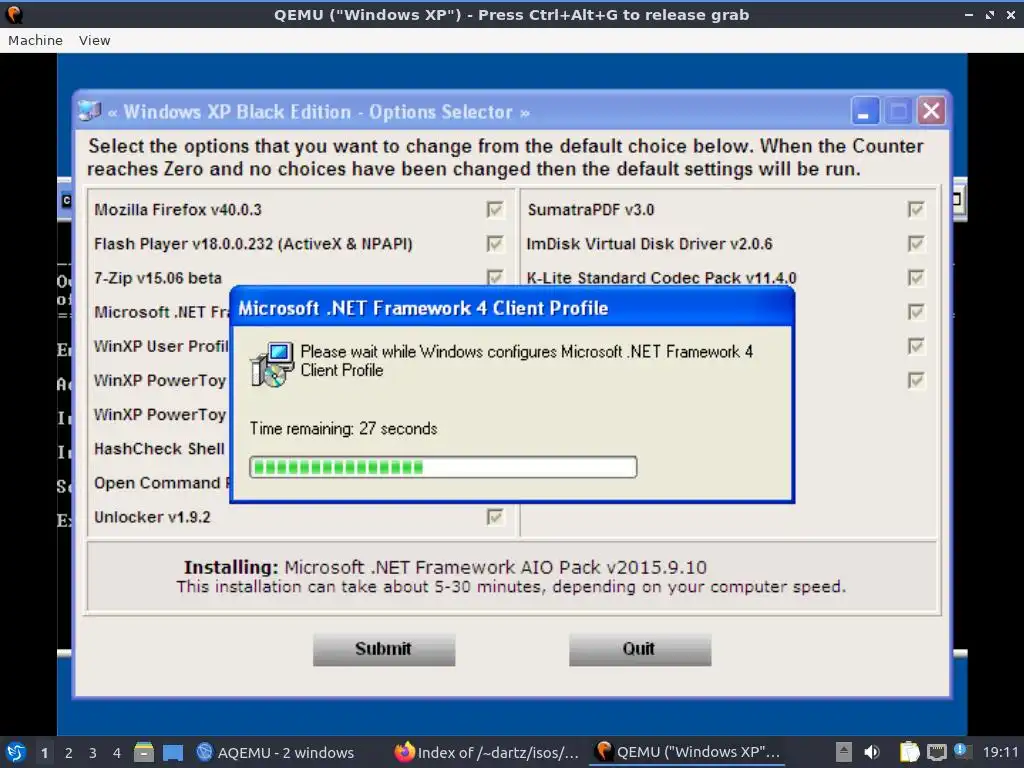The width and height of the screenshot is (1024, 768).
Task: Click the .NET Framework installation progress bar
Action: [x=443, y=467]
